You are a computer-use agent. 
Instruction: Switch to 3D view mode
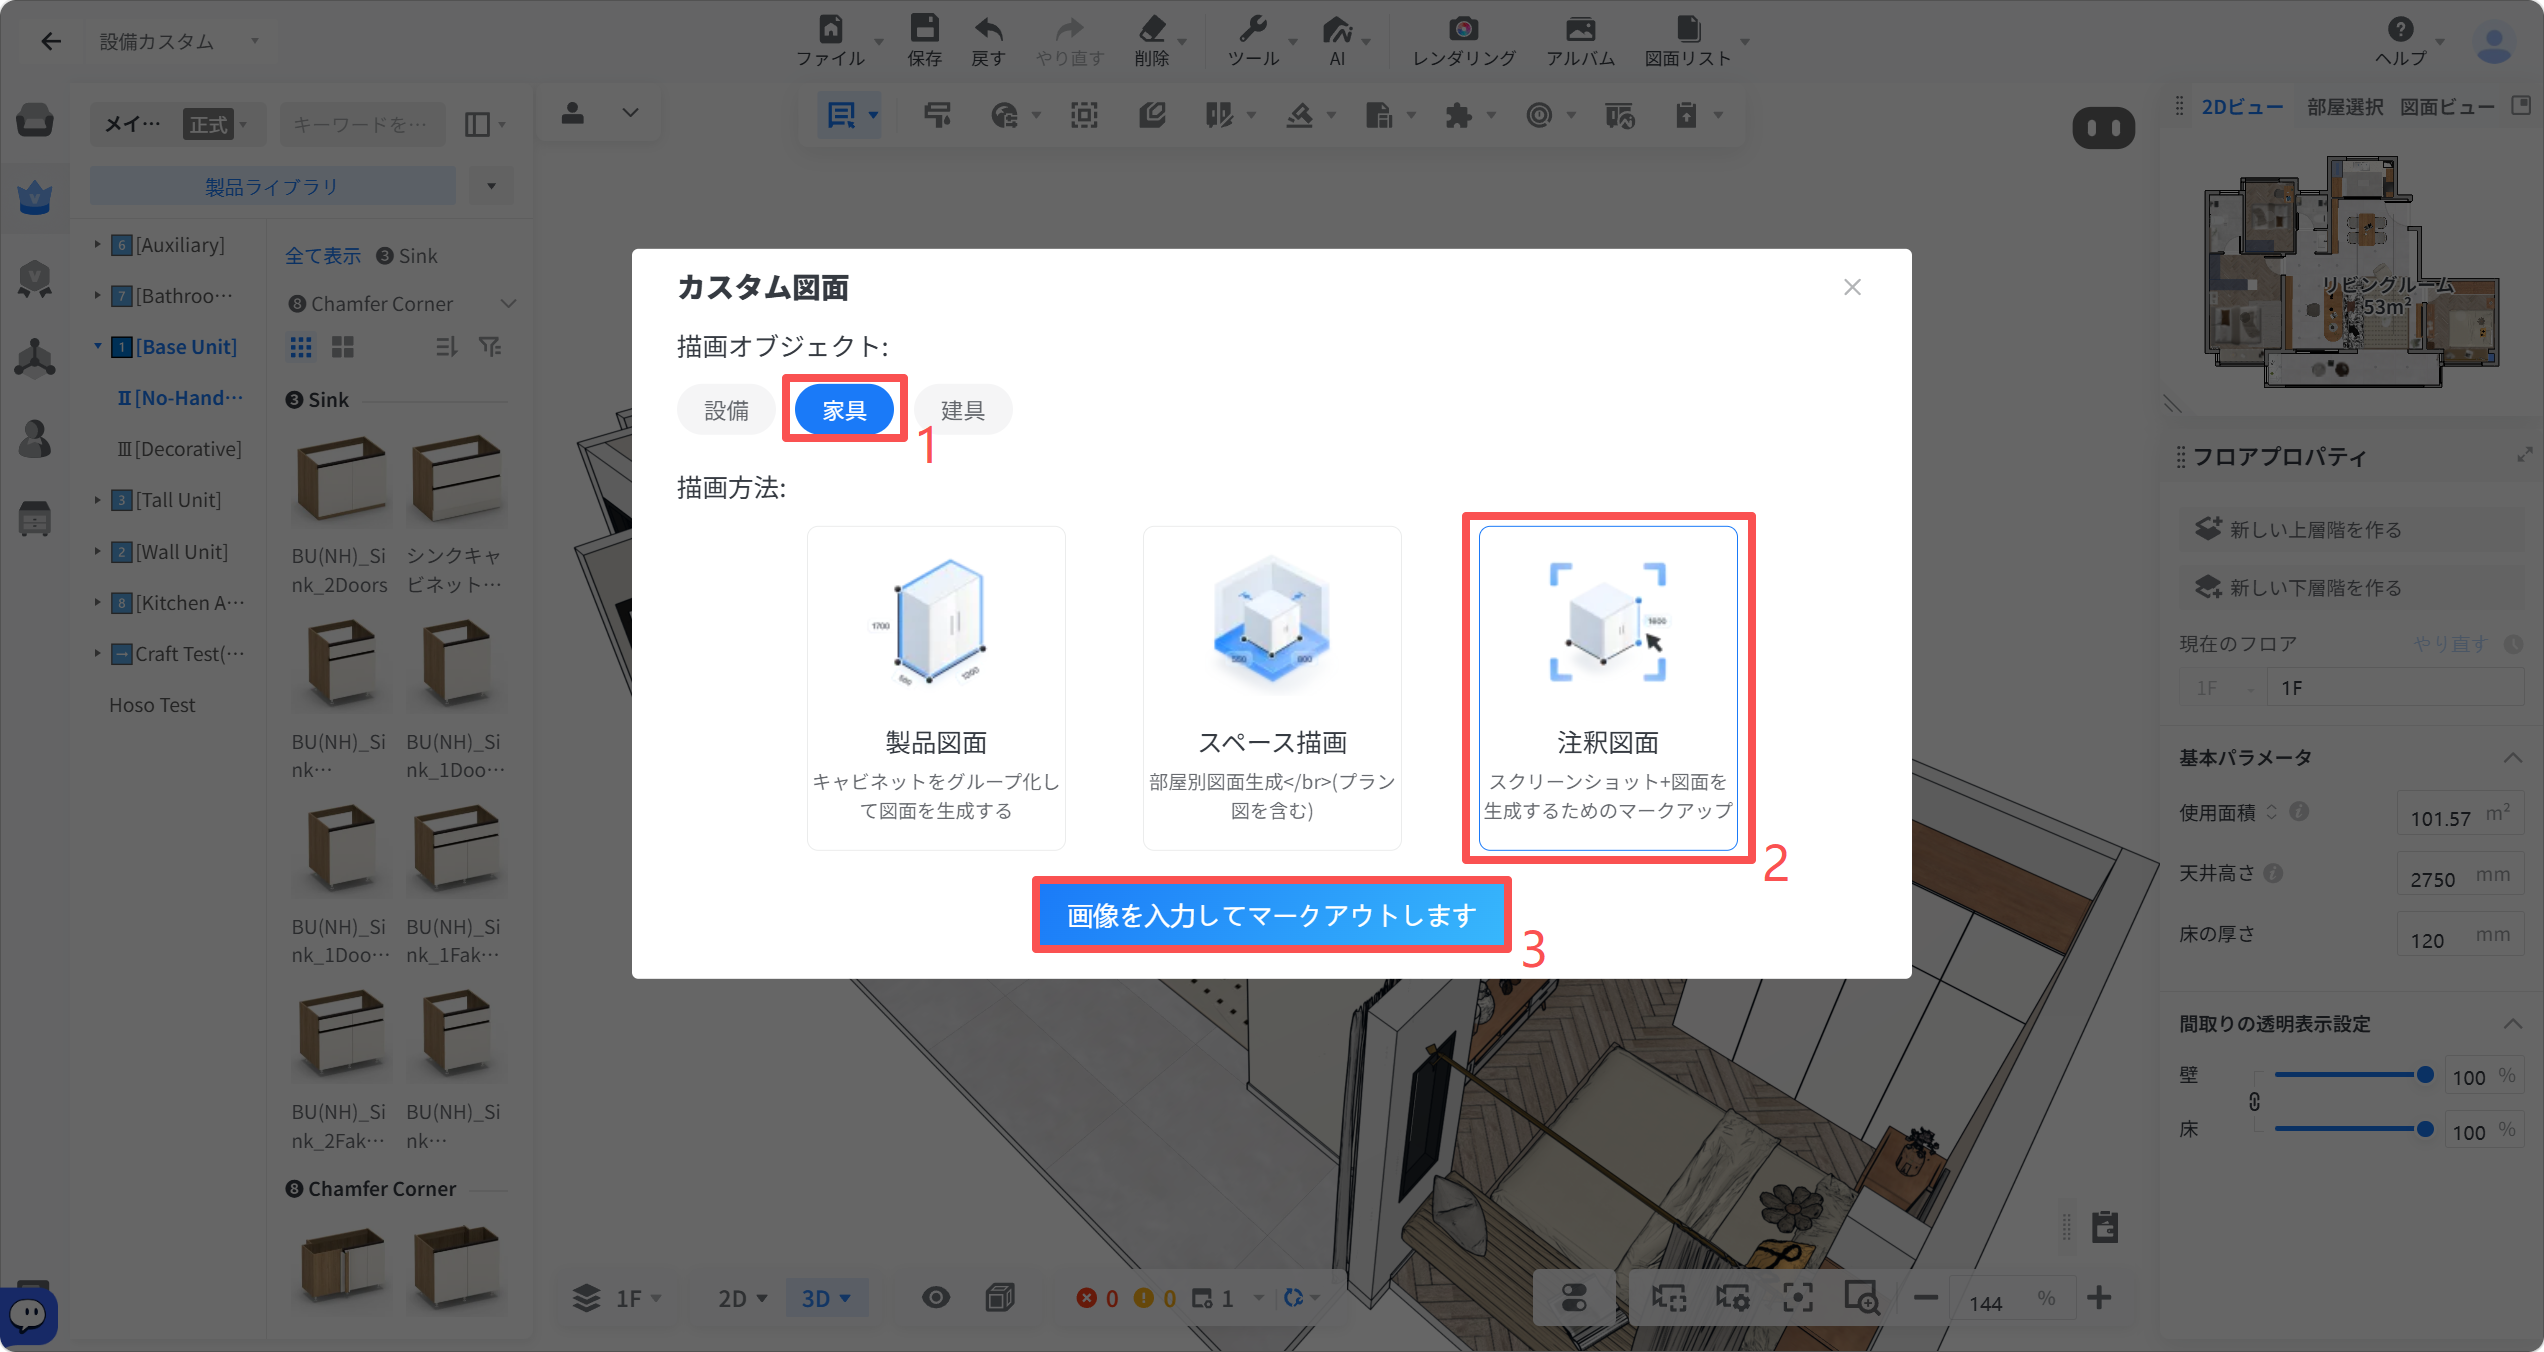[x=826, y=1298]
